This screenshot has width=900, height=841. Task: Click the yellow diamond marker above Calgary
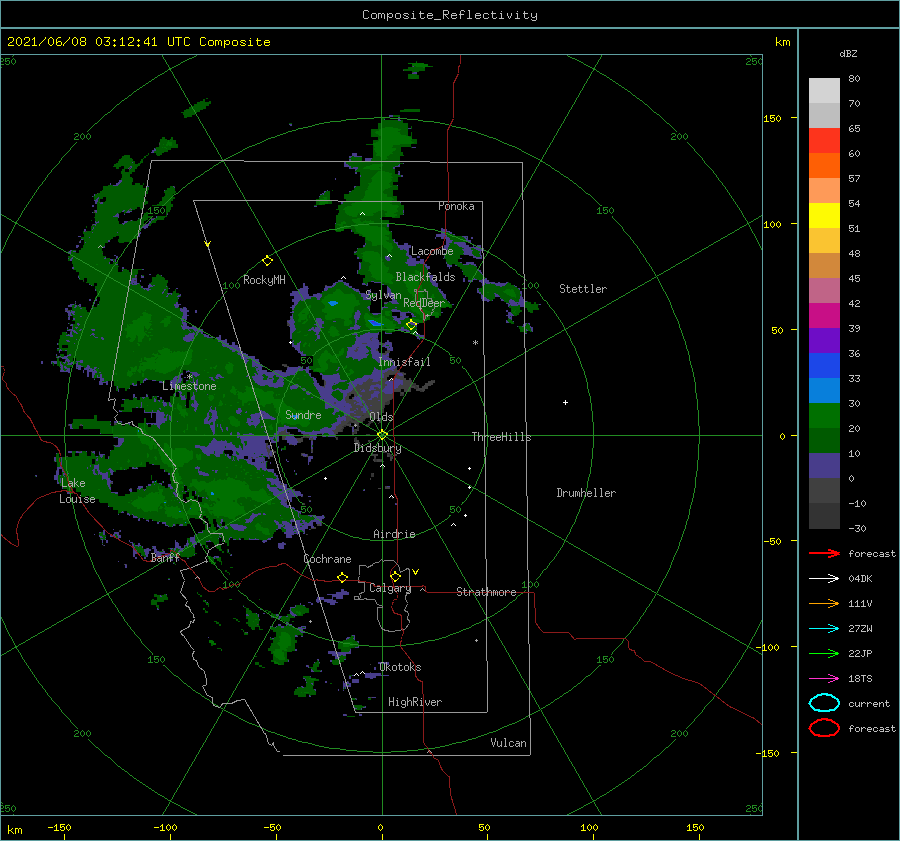395,576
